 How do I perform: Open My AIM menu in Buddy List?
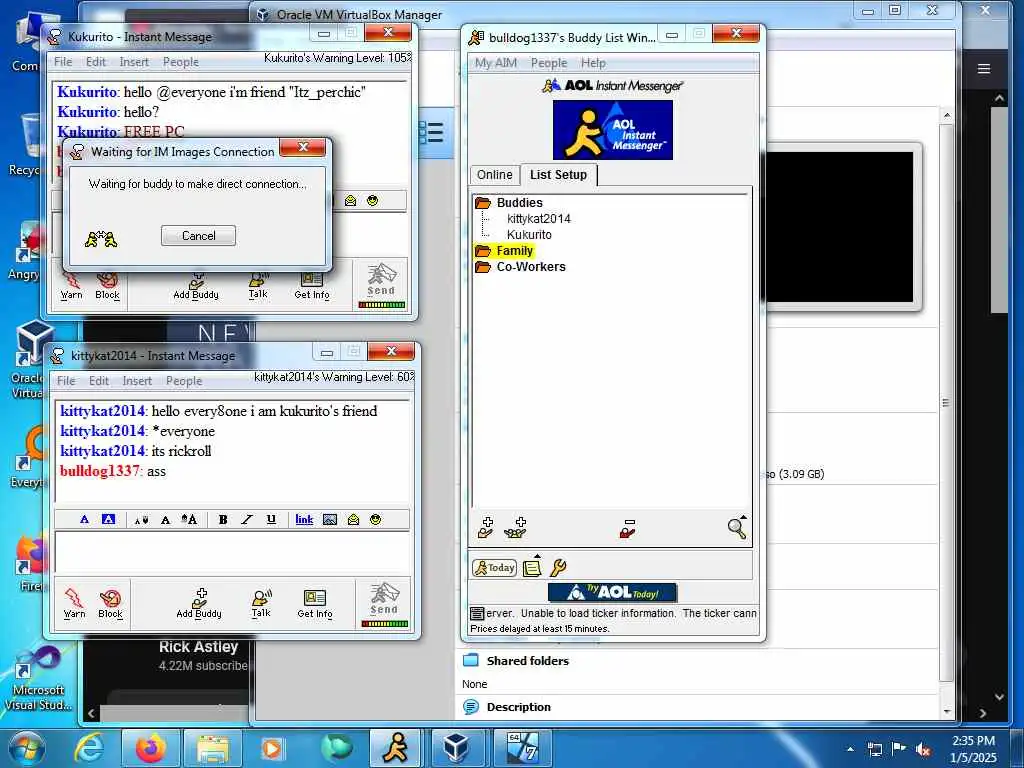pyautogui.click(x=496, y=63)
